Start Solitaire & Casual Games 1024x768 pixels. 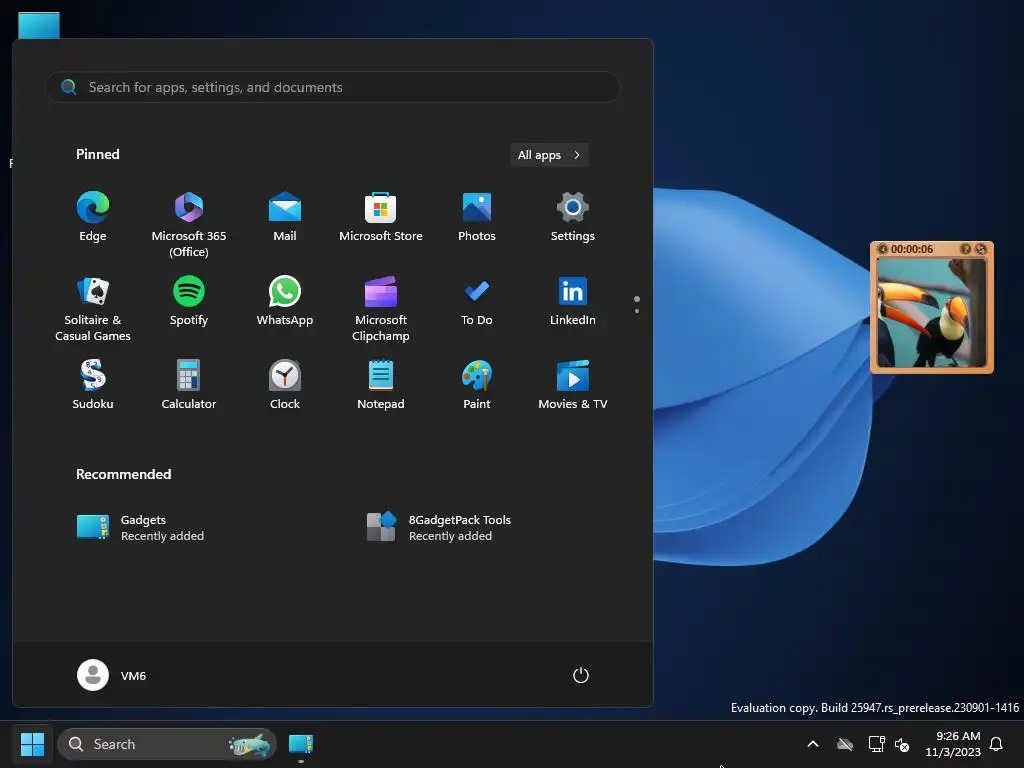[93, 309]
